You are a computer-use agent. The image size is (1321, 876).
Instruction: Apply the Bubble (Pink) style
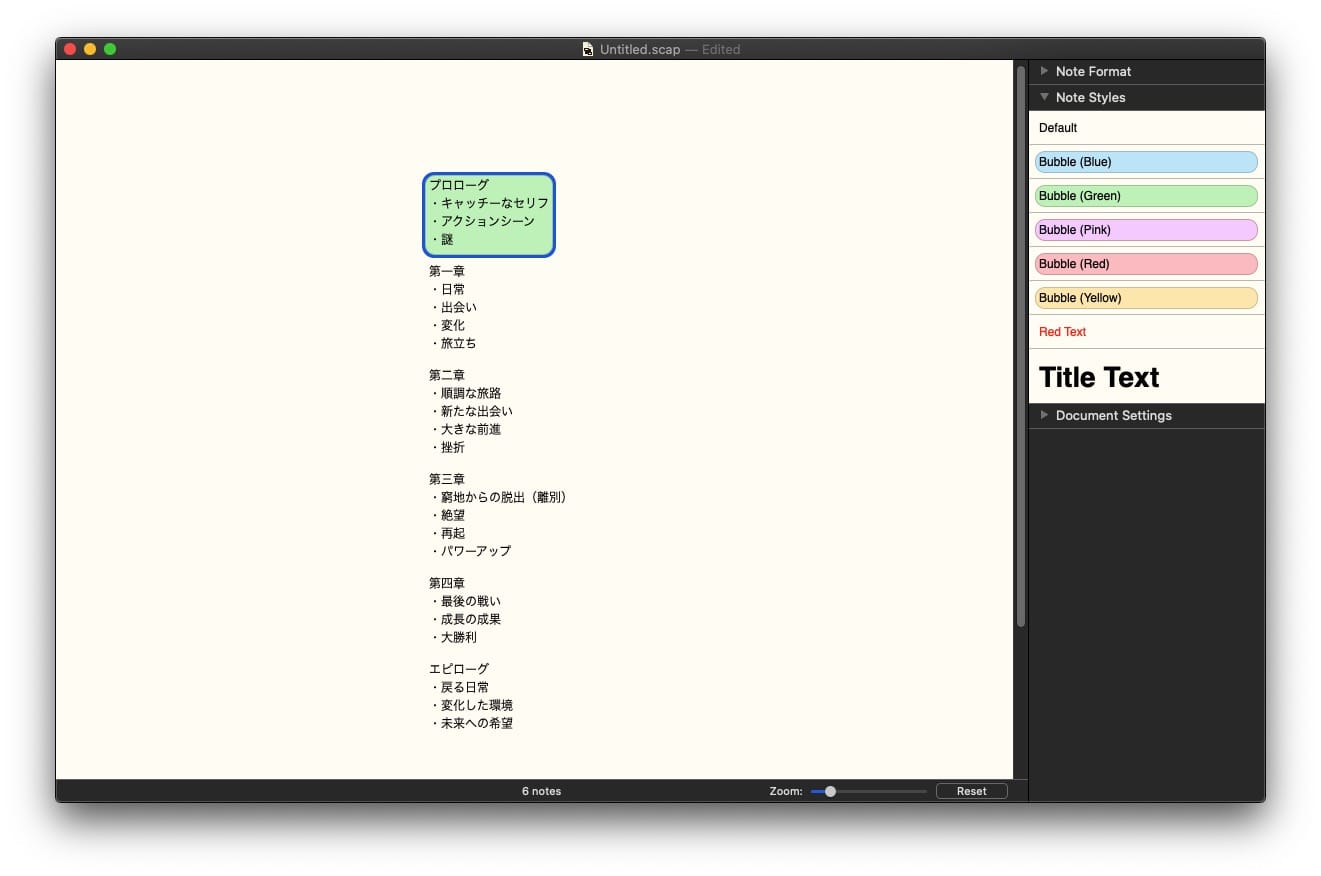[x=1146, y=230]
